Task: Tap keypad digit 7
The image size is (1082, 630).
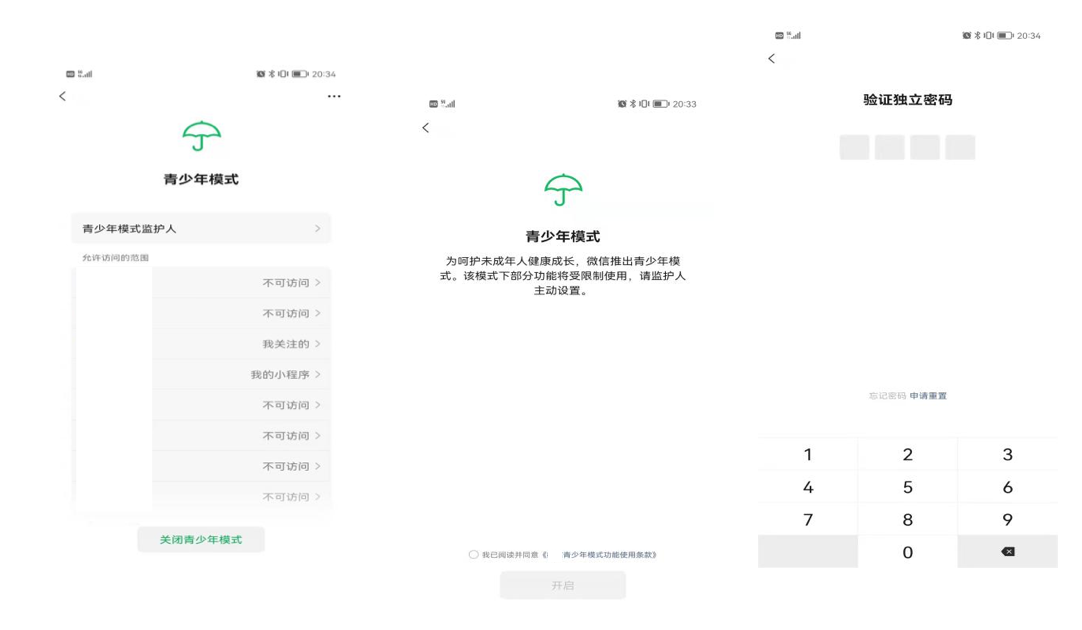Action: [x=808, y=520]
